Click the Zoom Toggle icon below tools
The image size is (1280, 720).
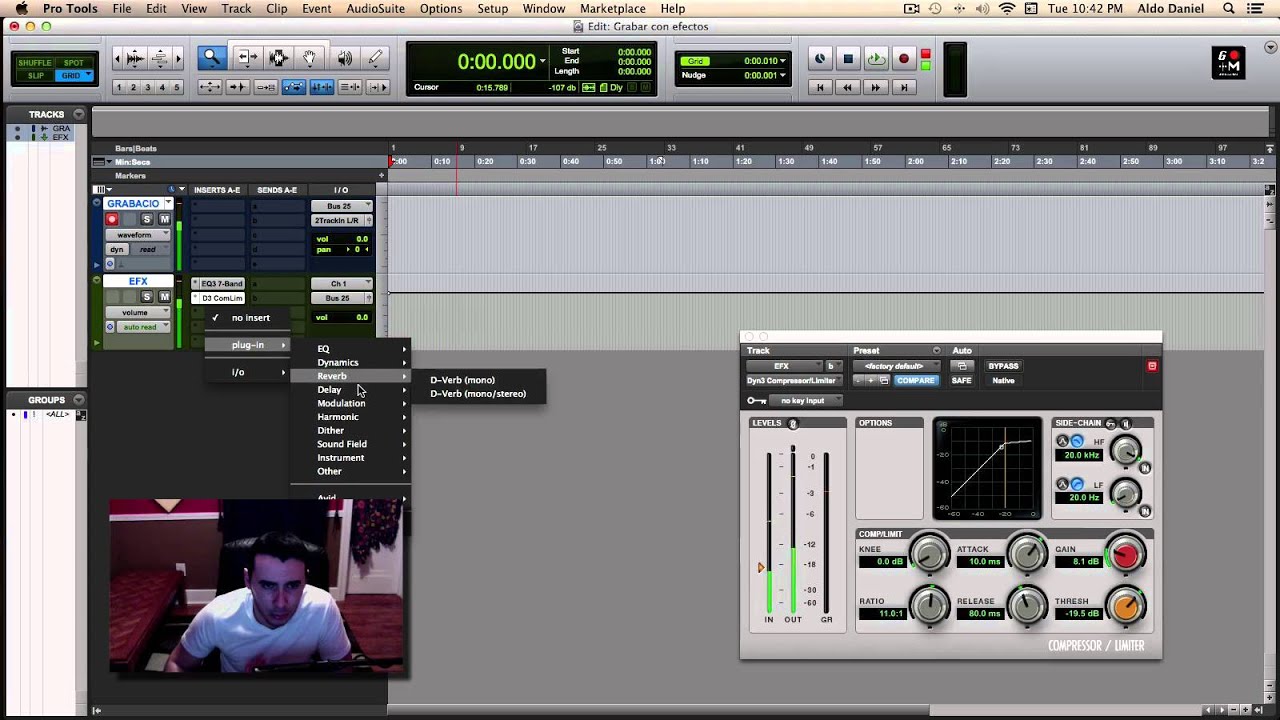[209, 87]
